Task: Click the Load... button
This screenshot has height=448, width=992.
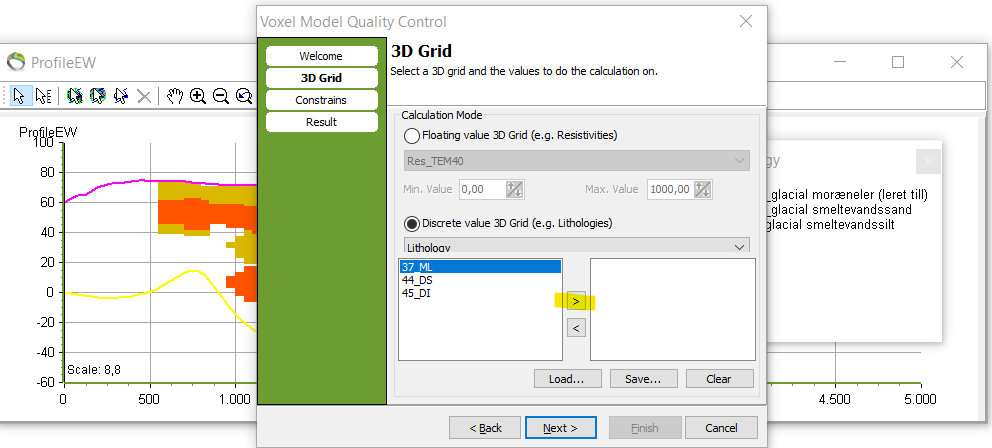Action: click(x=567, y=379)
